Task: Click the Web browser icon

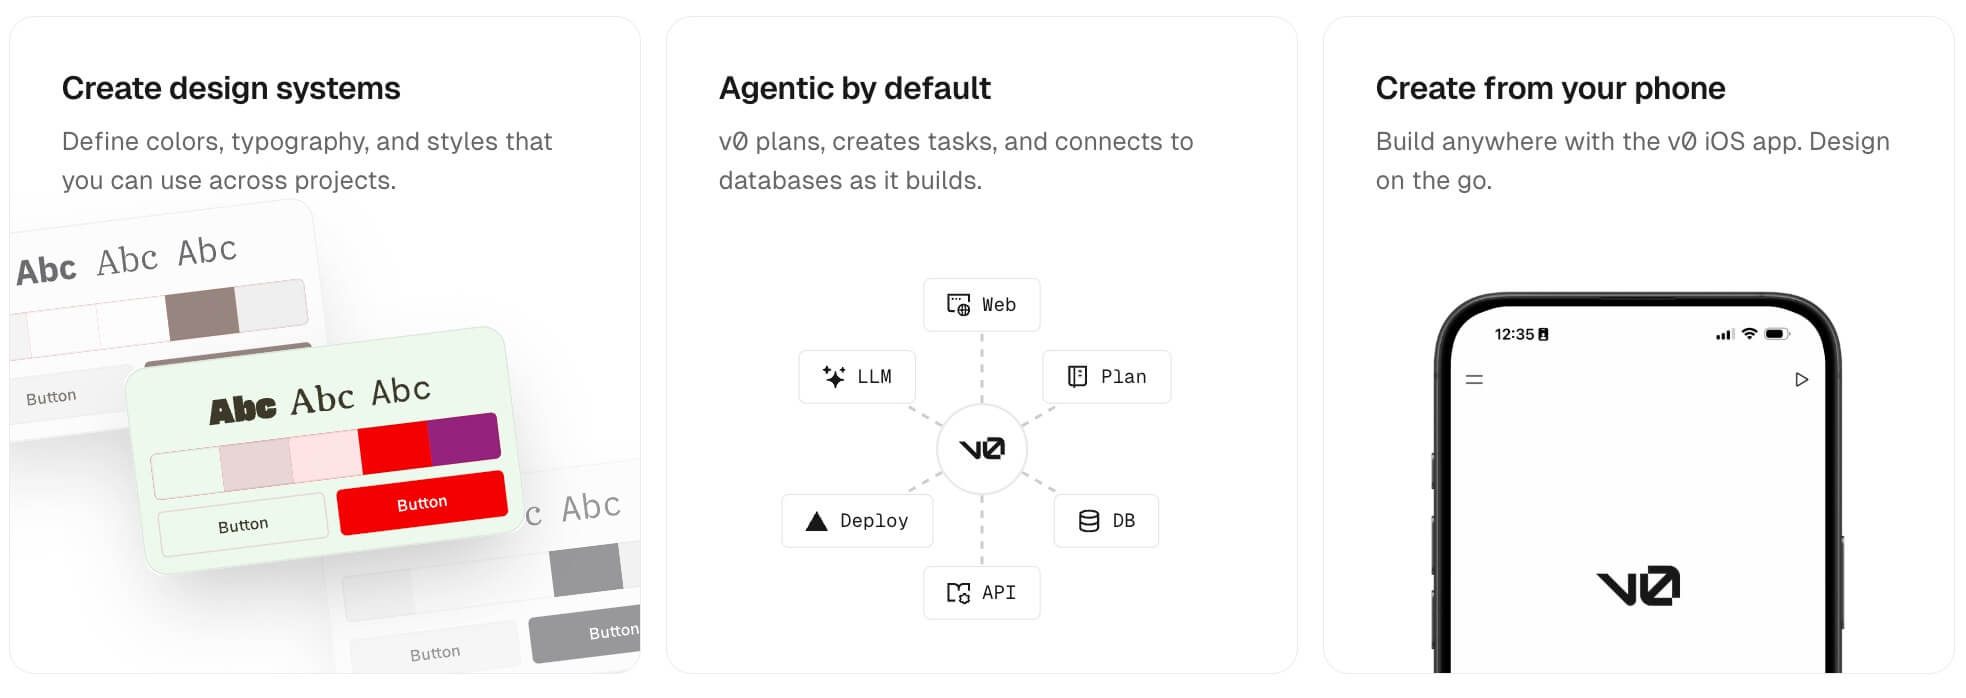Action: [958, 305]
